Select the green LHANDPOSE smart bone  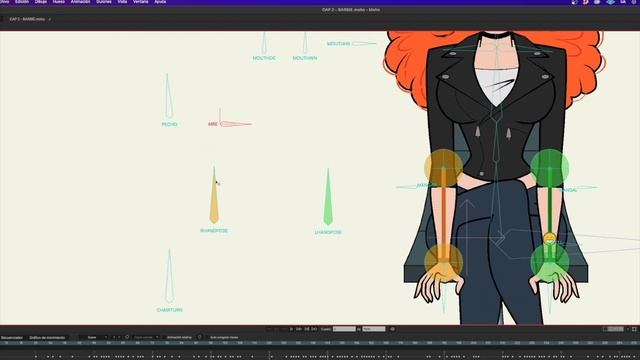coord(328,197)
